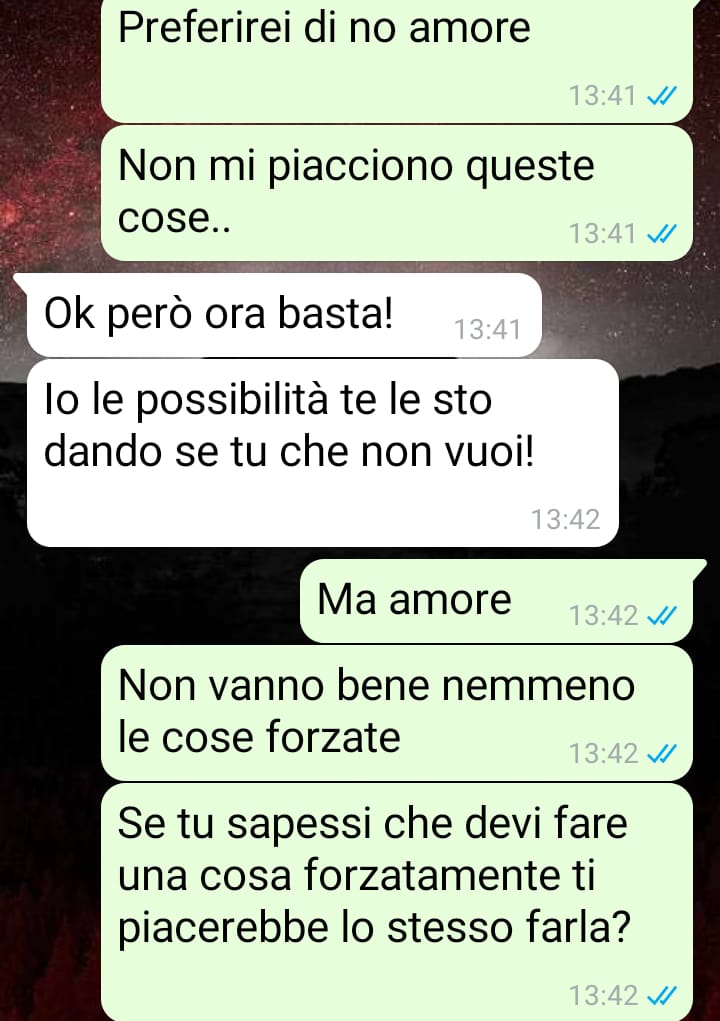Tap read receipt on 'le cose forzate' message
The height and width of the screenshot is (1021, 720).
click(x=661, y=753)
